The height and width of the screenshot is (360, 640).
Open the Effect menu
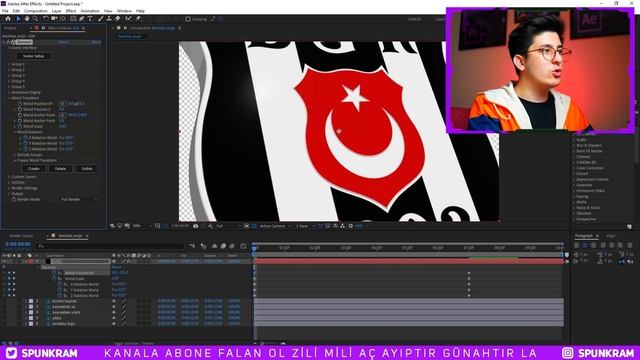71,11
